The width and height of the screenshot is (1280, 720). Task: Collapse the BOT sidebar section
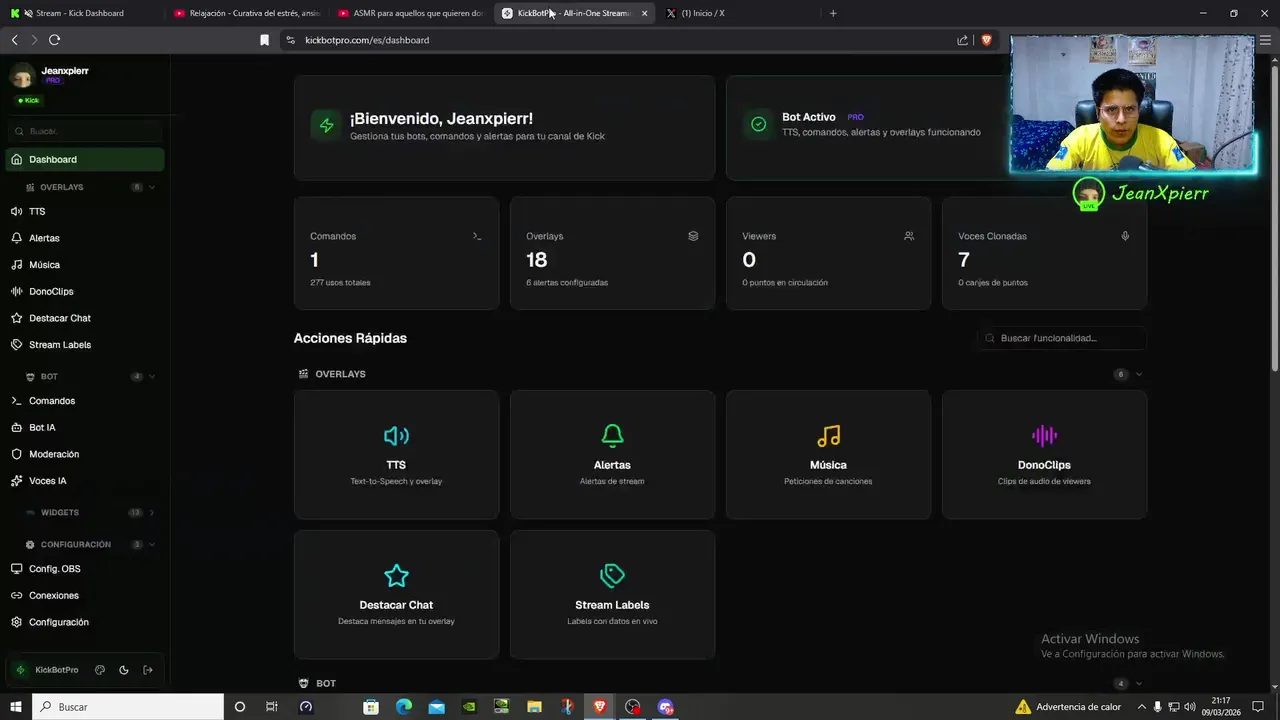(152, 377)
